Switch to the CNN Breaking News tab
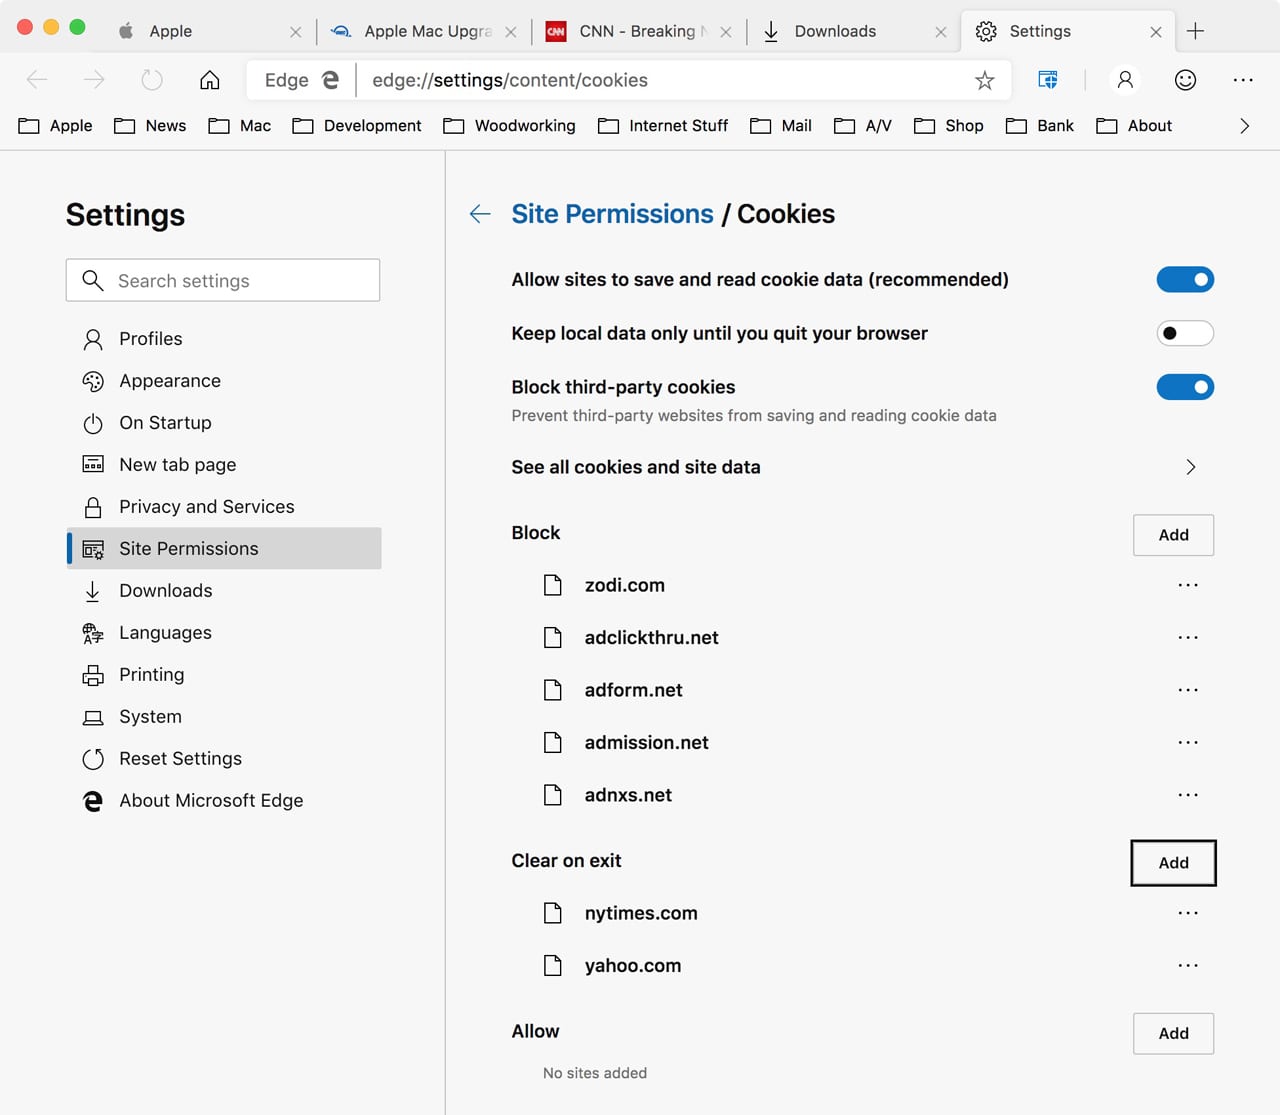Image resolution: width=1280 pixels, height=1115 pixels. click(636, 31)
